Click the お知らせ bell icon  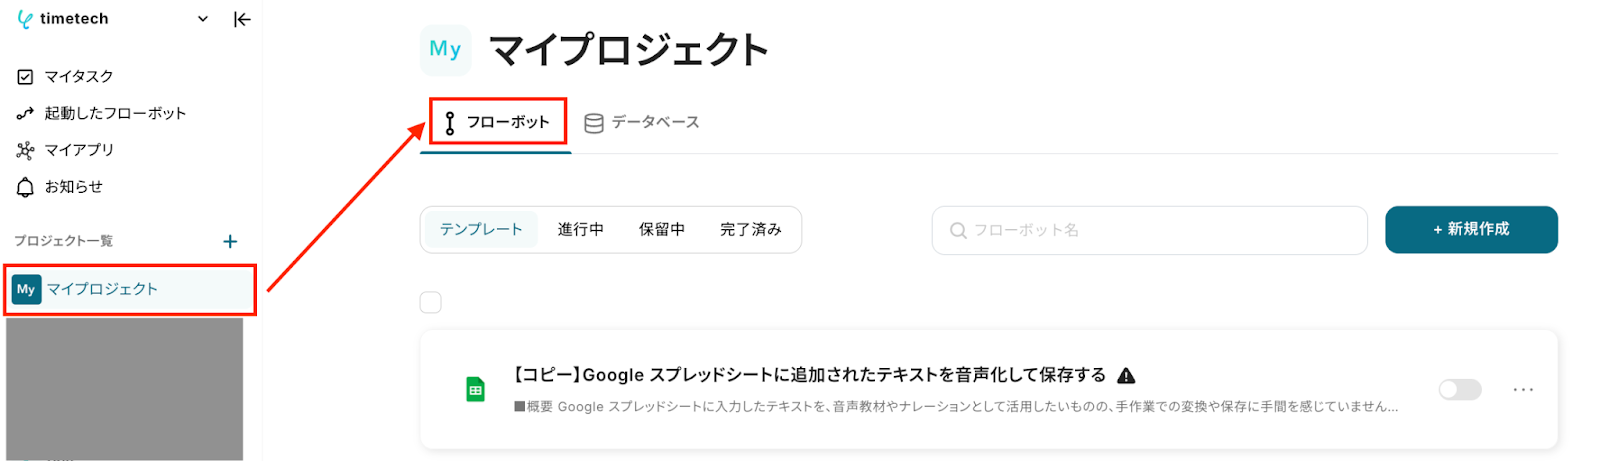click(x=26, y=187)
